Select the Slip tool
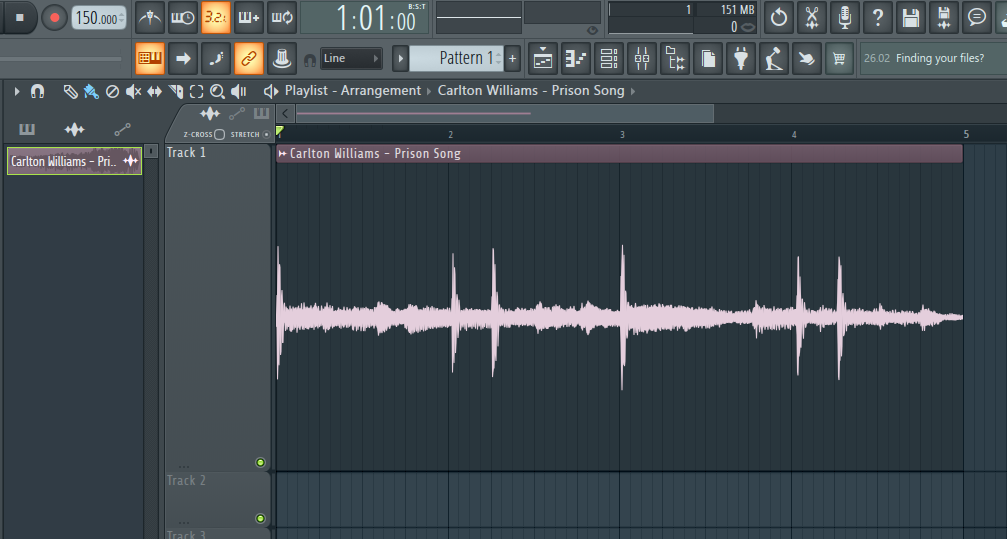This screenshot has height=539, width=1007. (x=155, y=92)
